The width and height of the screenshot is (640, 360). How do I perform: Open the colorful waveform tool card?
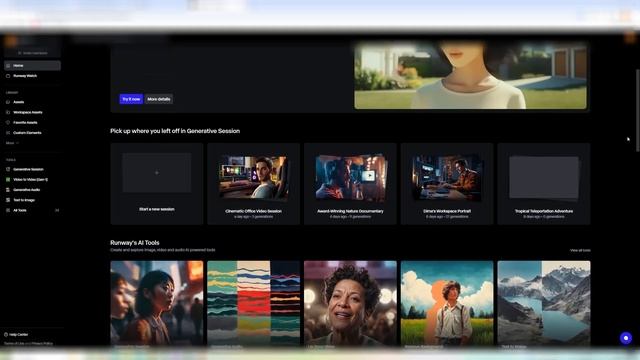tap(253, 304)
